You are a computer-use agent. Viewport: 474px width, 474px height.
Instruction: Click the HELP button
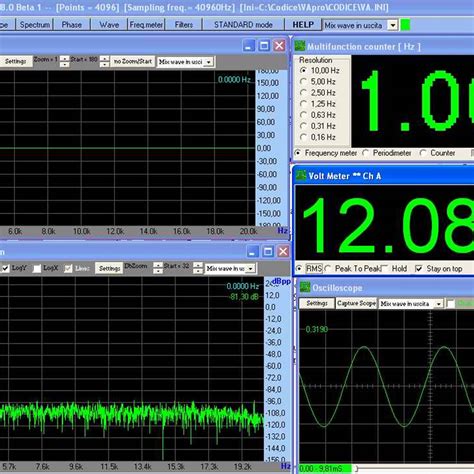(303, 25)
